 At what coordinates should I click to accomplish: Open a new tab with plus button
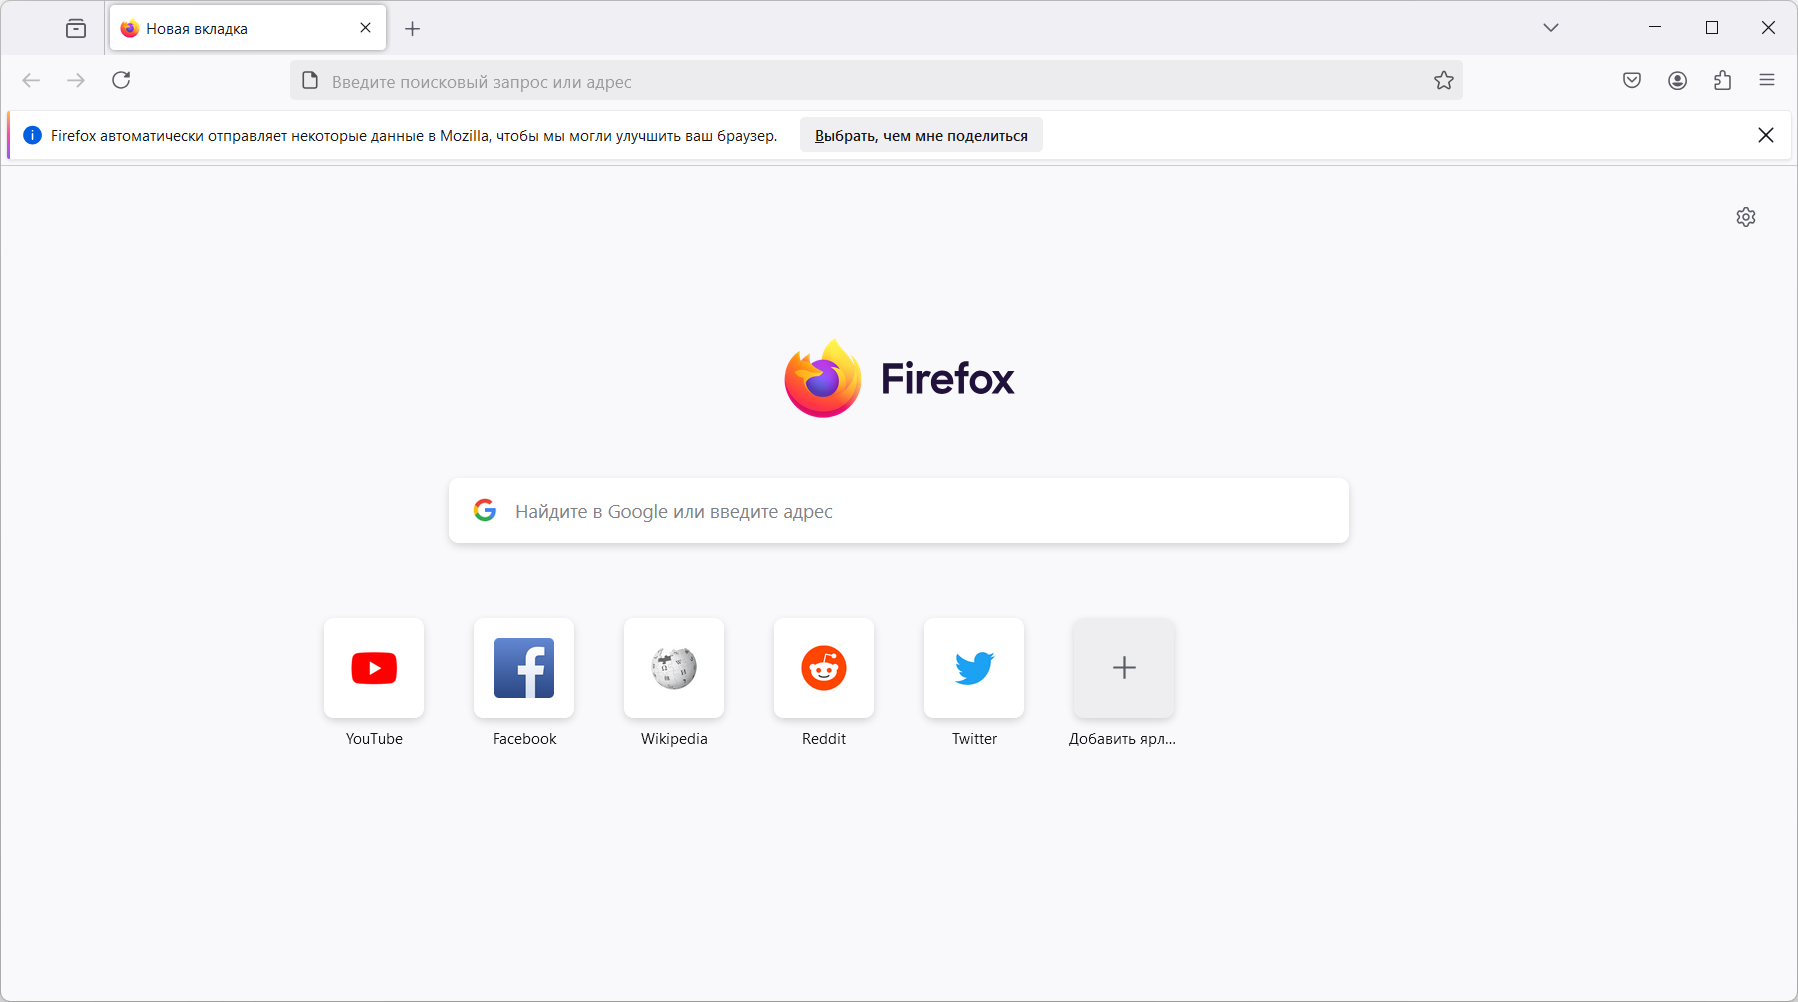pos(412,28)
